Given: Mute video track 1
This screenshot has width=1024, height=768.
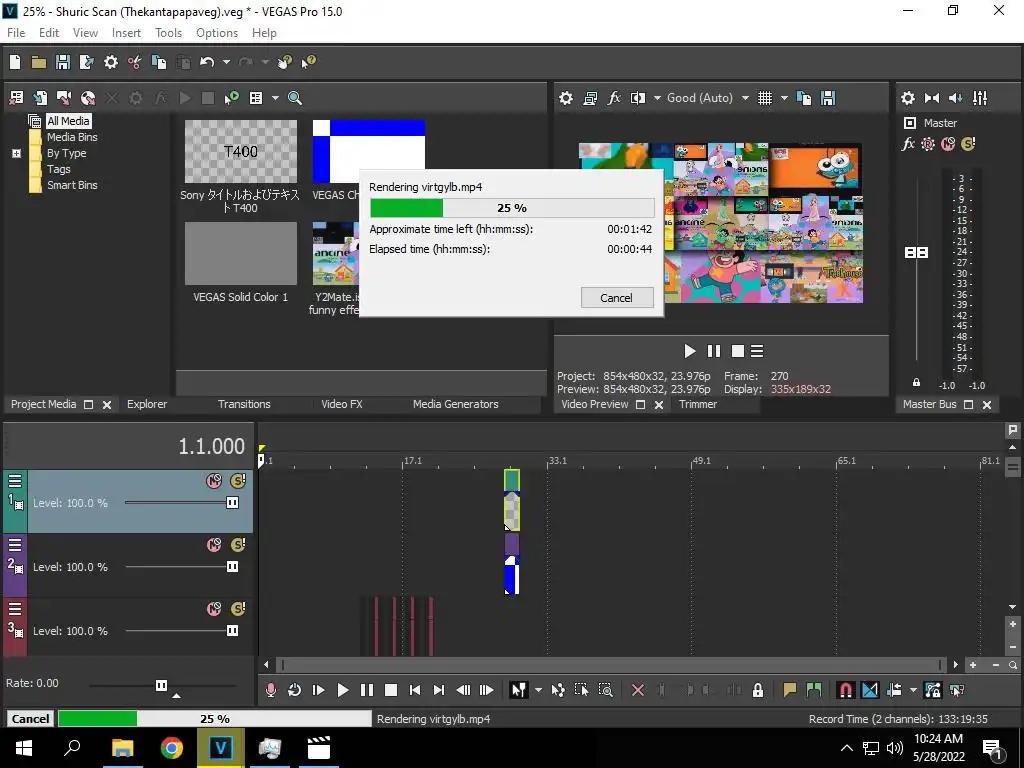Looking at the screenshot, I should [x=214, y=481].
